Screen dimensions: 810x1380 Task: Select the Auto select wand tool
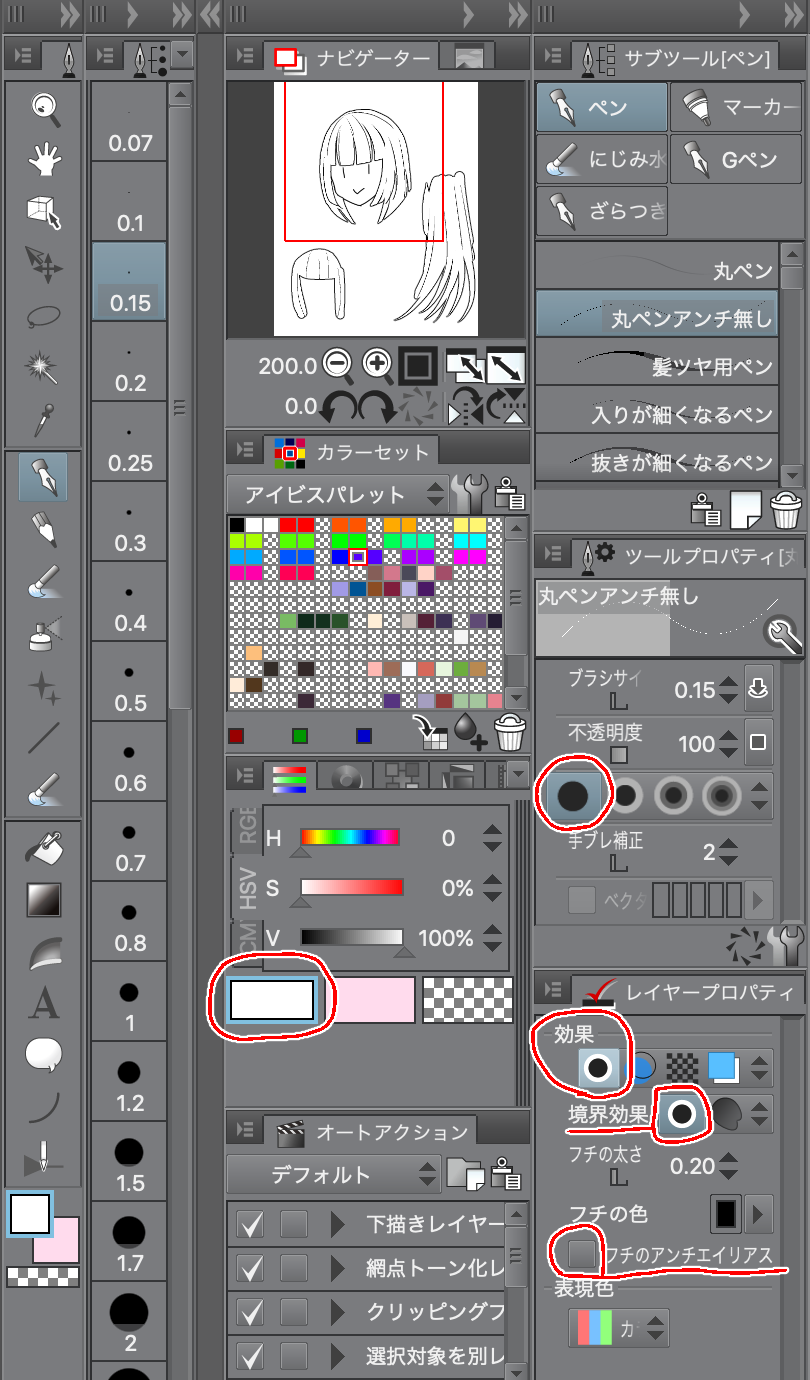(x=43, y=369)
